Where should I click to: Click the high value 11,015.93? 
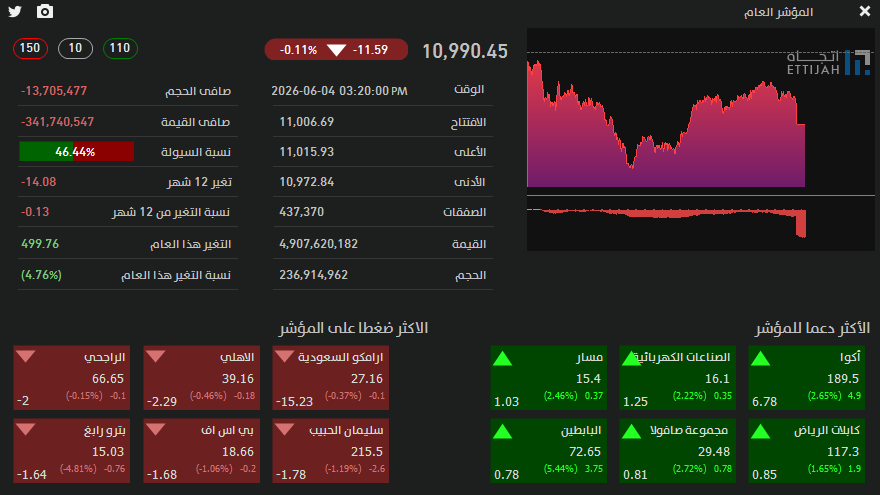[x=306, y=152]
